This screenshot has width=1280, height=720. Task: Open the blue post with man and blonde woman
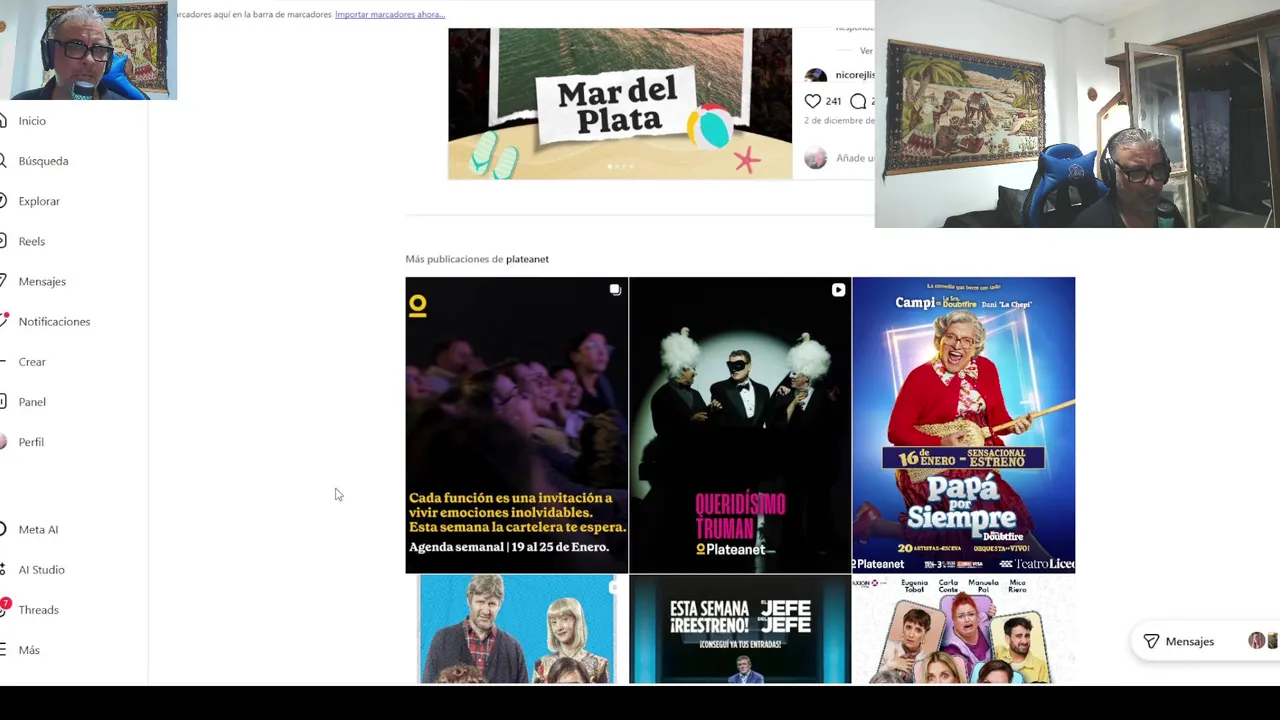(x=516, y=629)
